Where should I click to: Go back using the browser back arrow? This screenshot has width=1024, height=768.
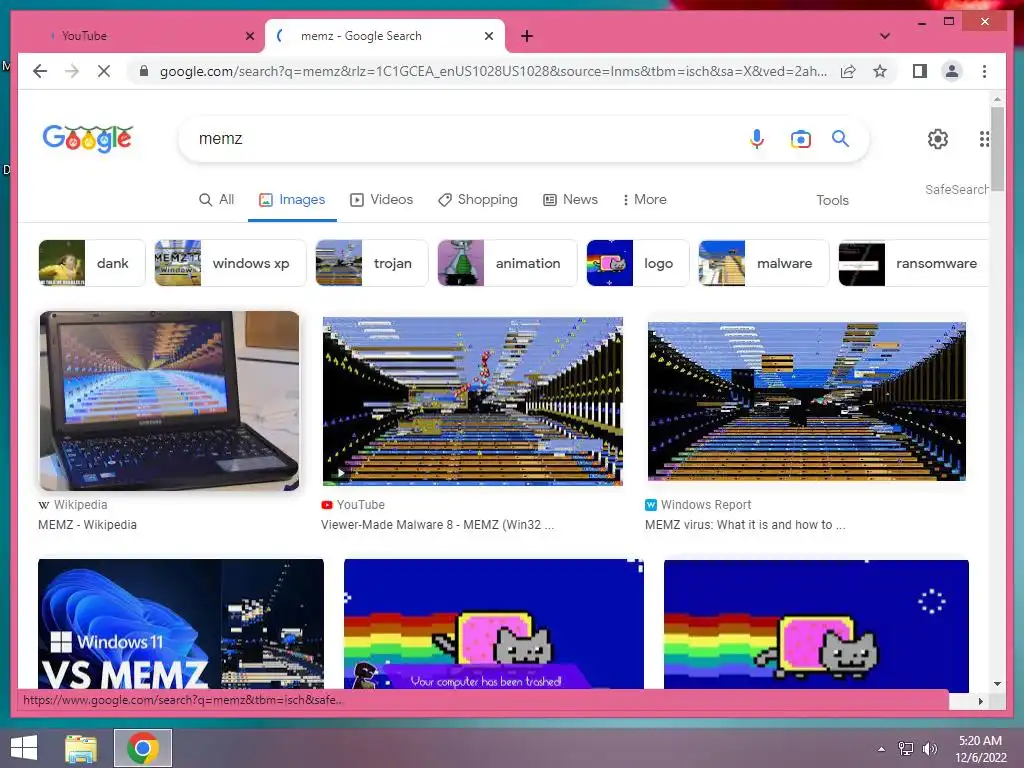point(40,71)
